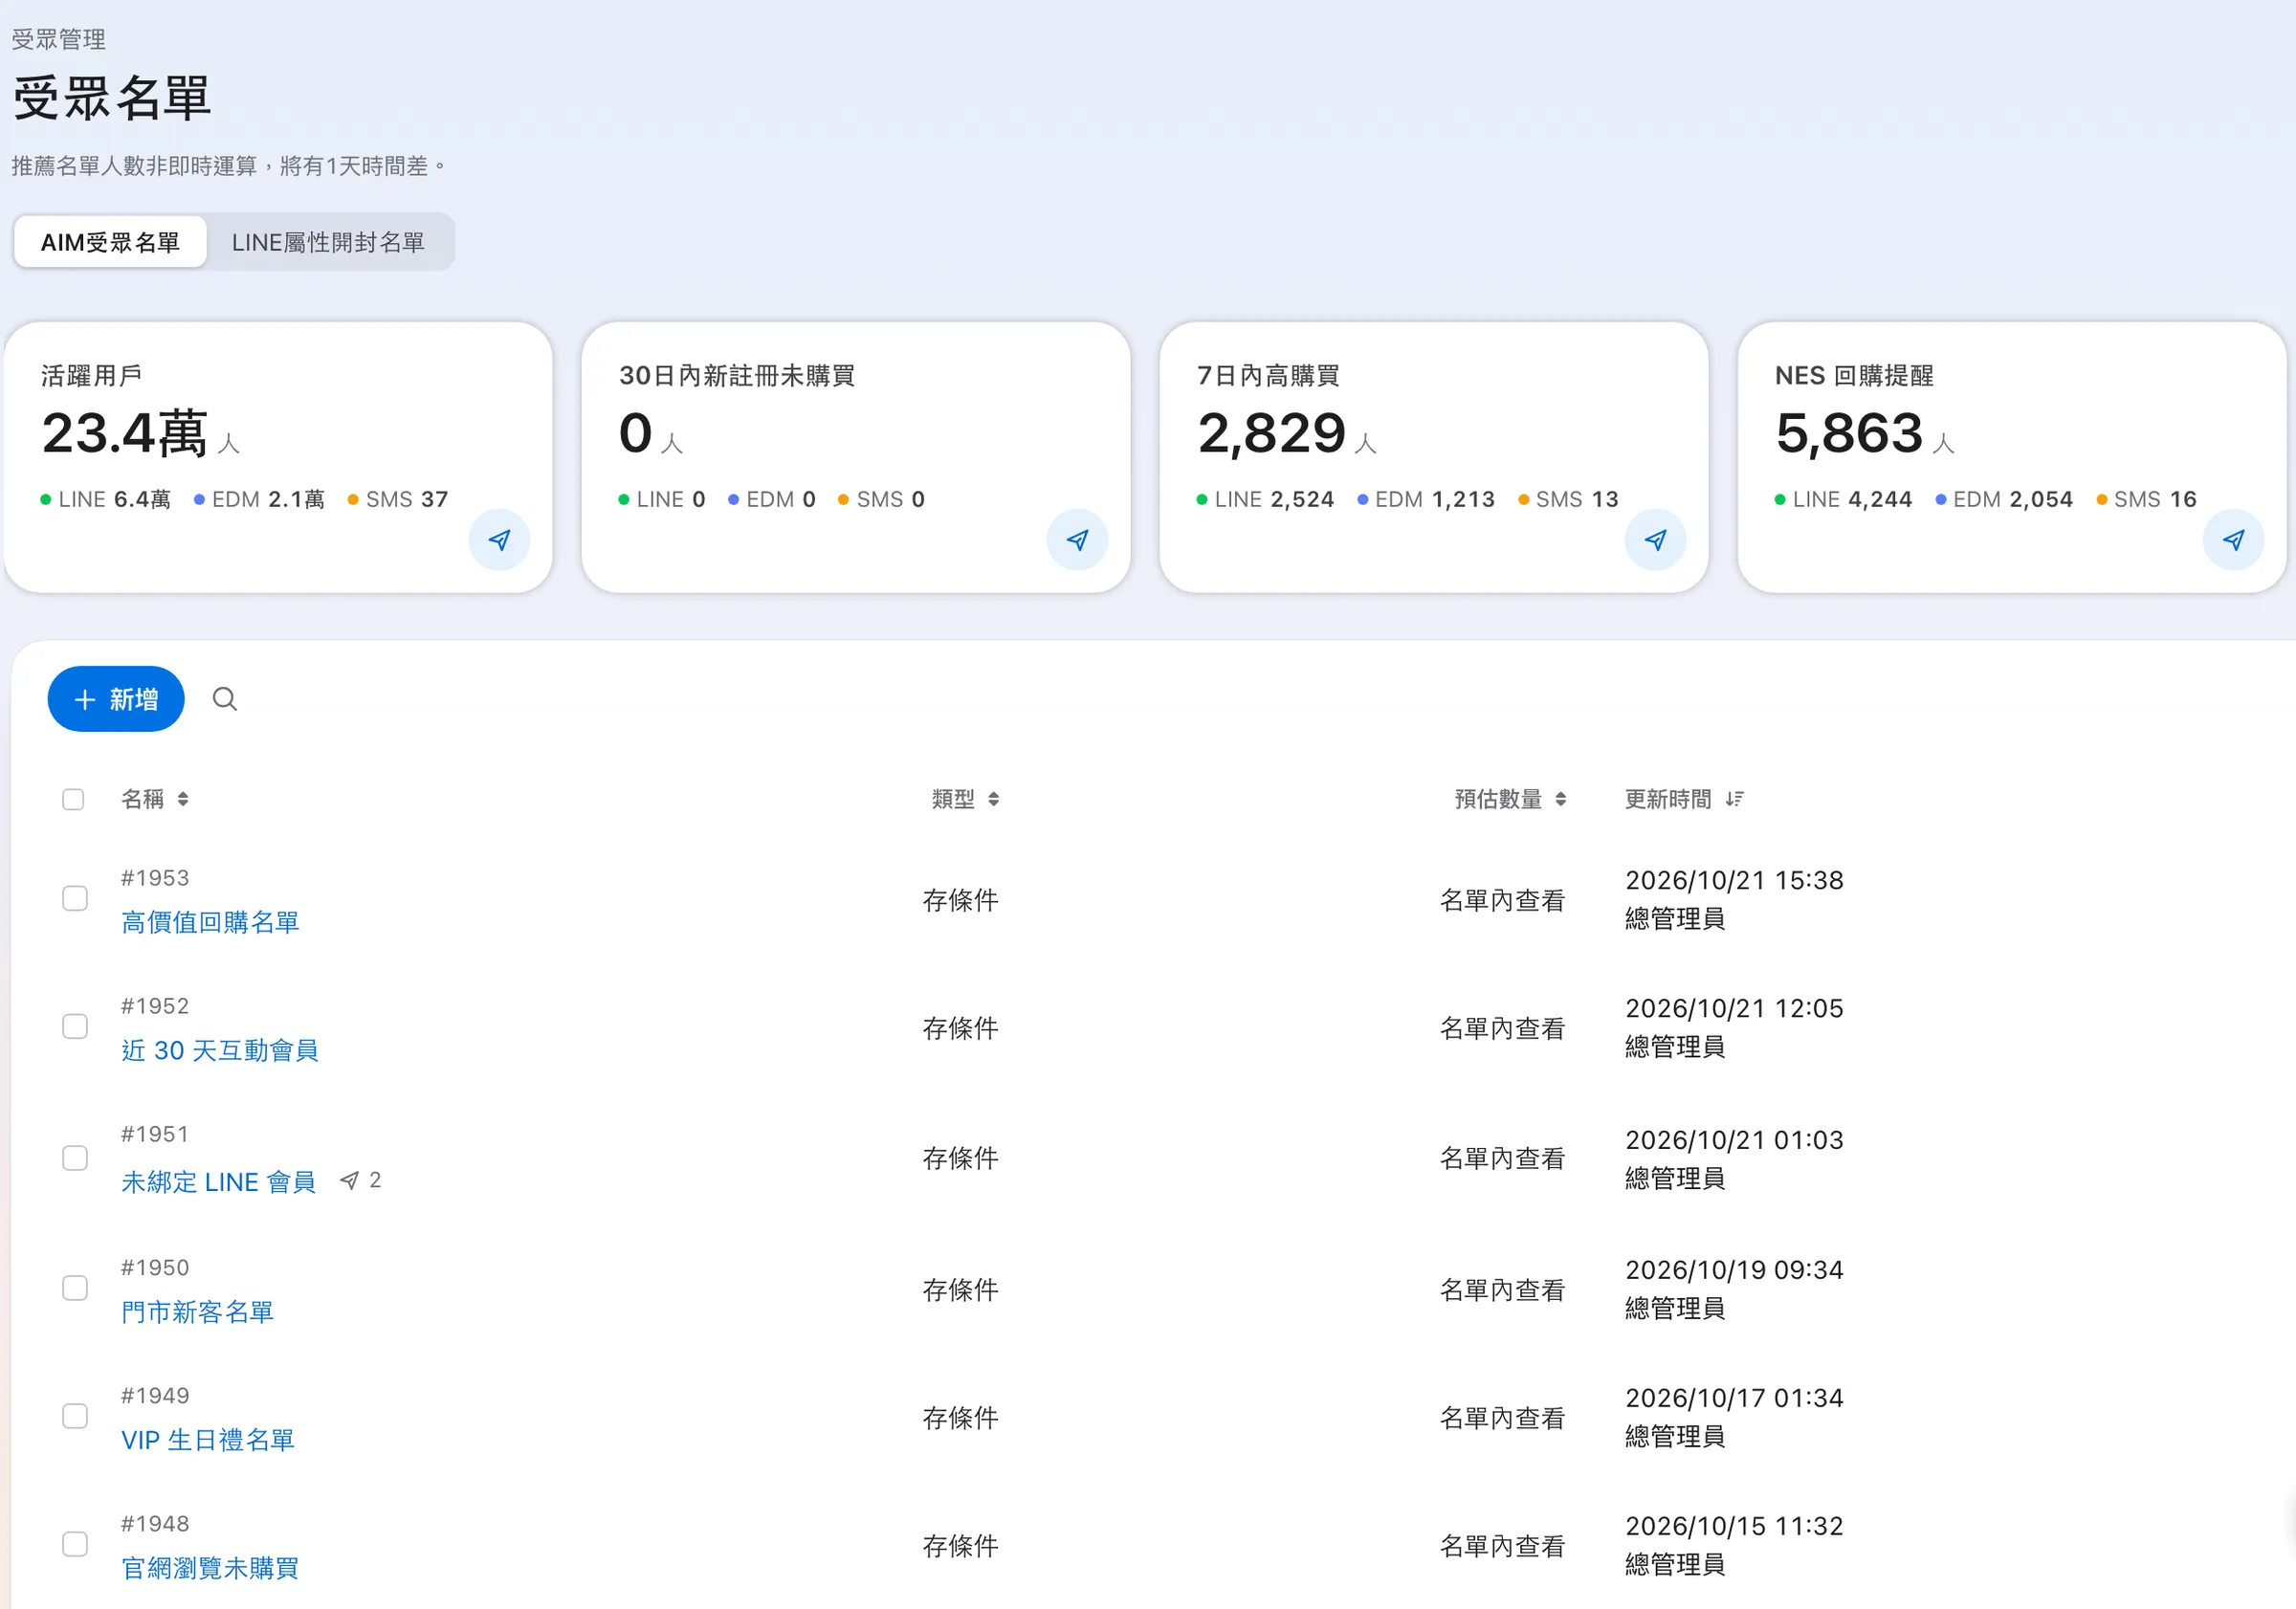Click the send icon on 30日內新註冊未購買 card
The image size is (2296, 1609).
(x=1077, y=540)
